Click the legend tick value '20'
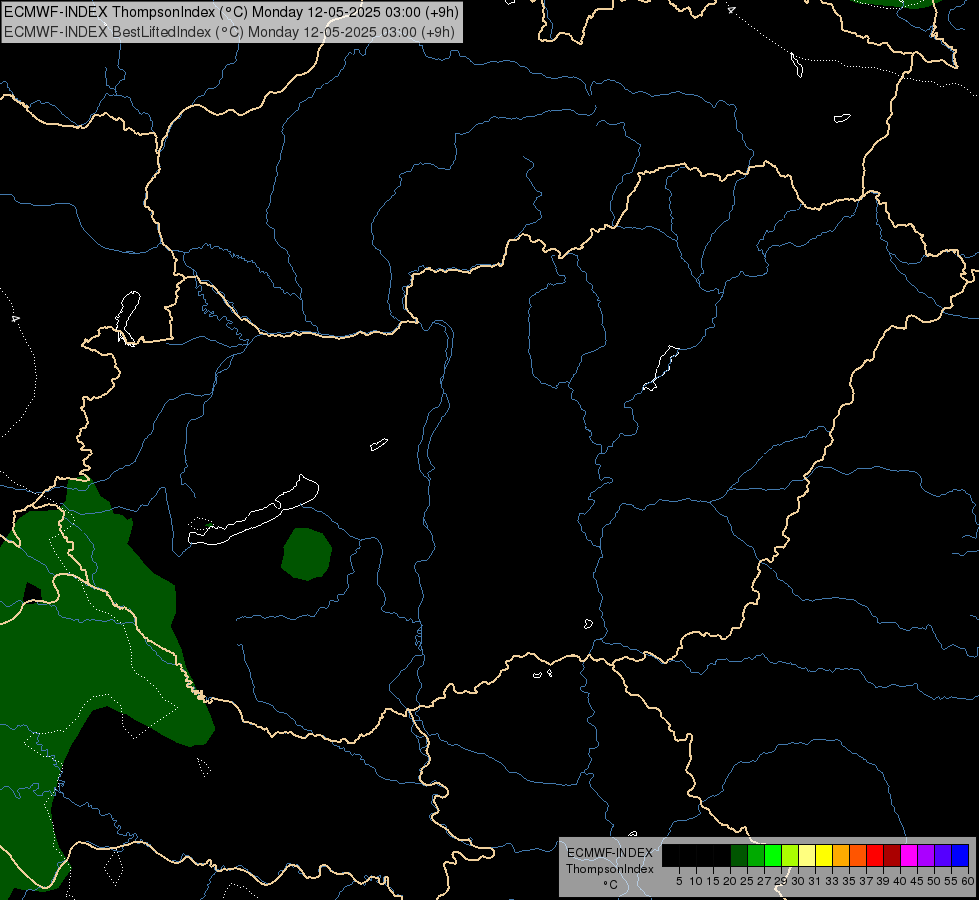 coord(731,881)
